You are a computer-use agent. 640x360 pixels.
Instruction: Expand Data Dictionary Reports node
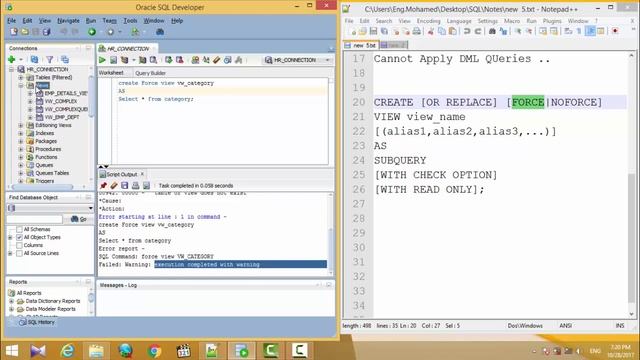click(x=11, y=301)
